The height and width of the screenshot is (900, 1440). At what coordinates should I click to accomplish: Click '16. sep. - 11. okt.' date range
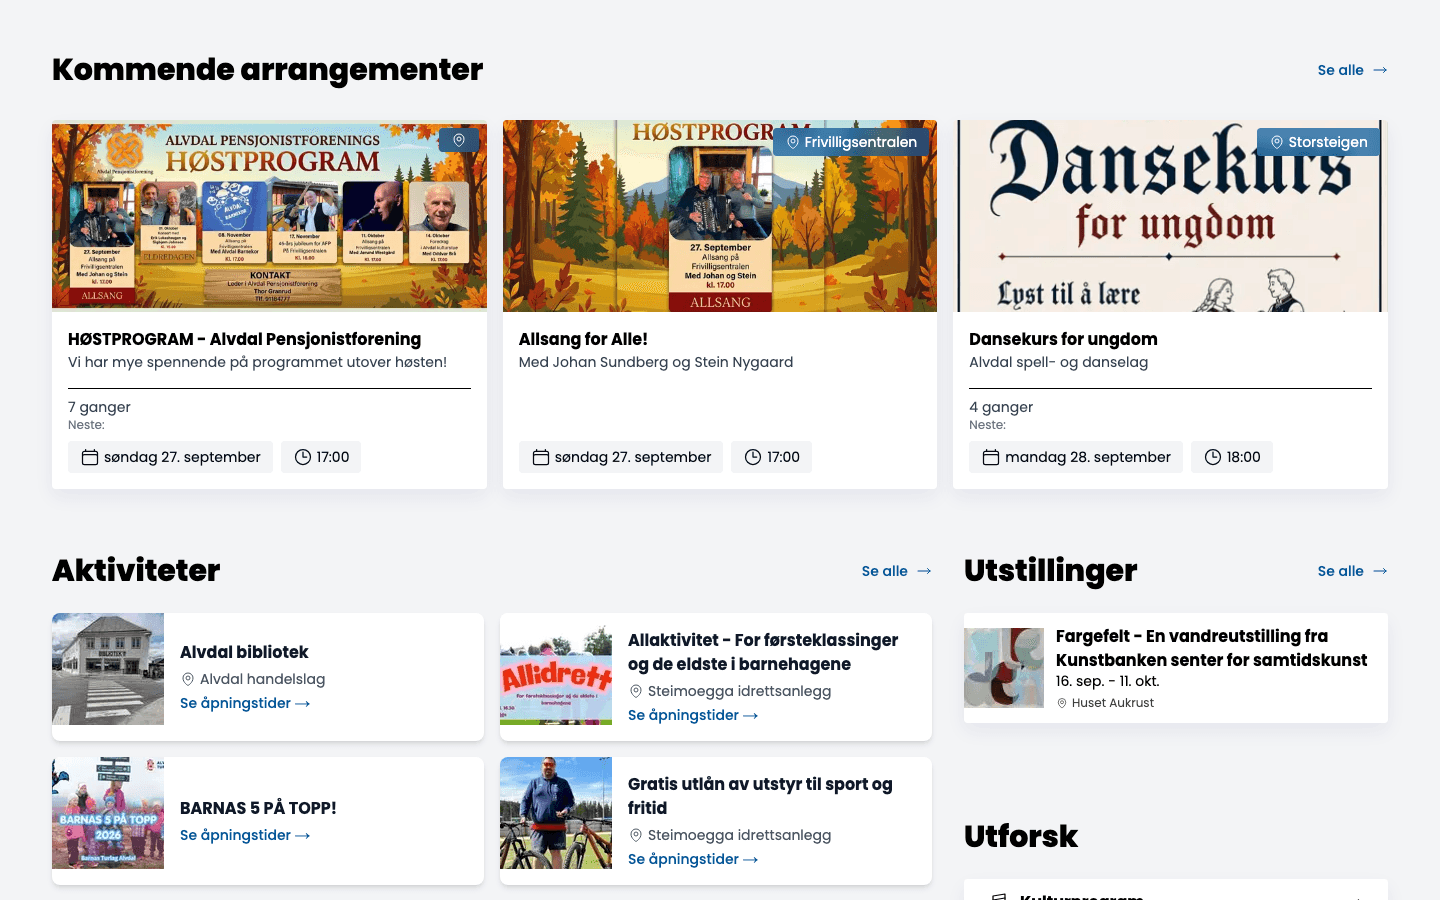click(x=1108, y=681)
